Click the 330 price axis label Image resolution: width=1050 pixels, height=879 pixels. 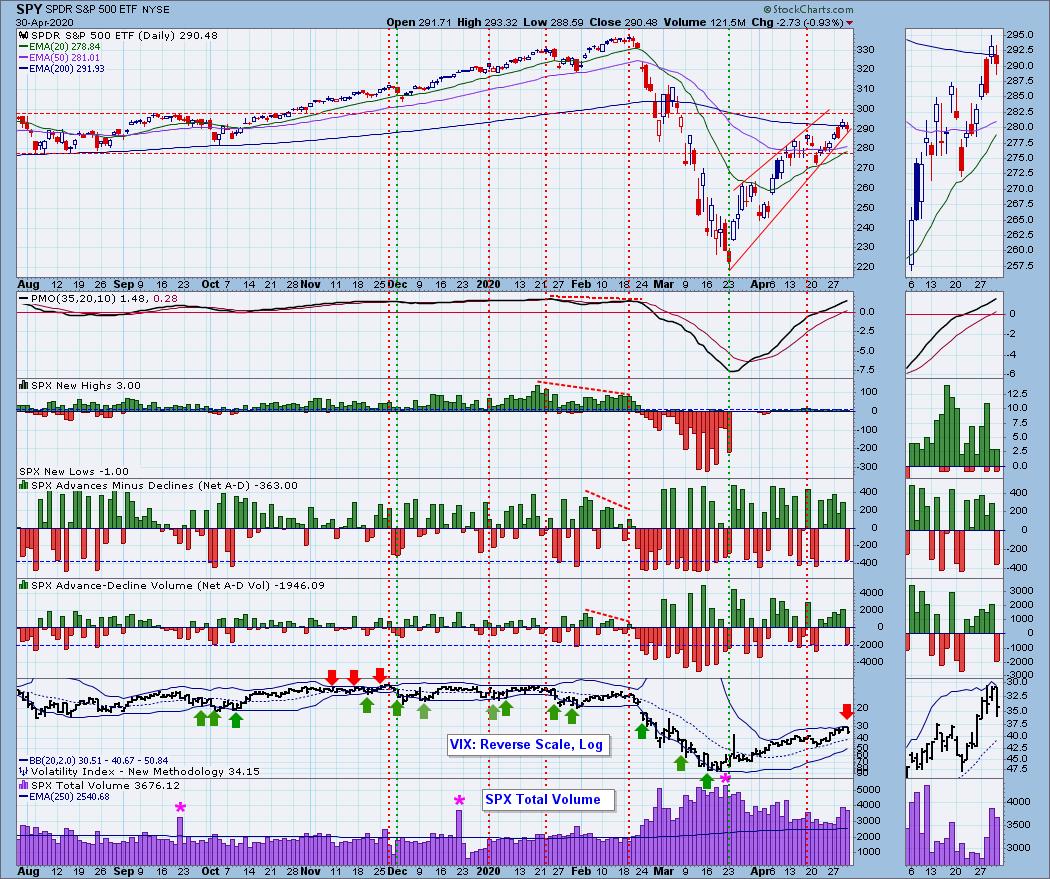tap(866, 50)
